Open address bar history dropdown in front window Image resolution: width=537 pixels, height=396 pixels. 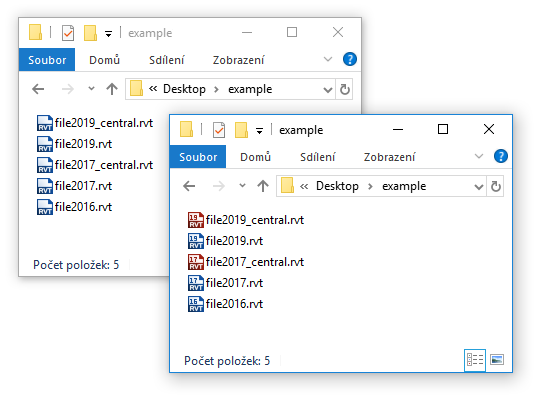point(478,187)
